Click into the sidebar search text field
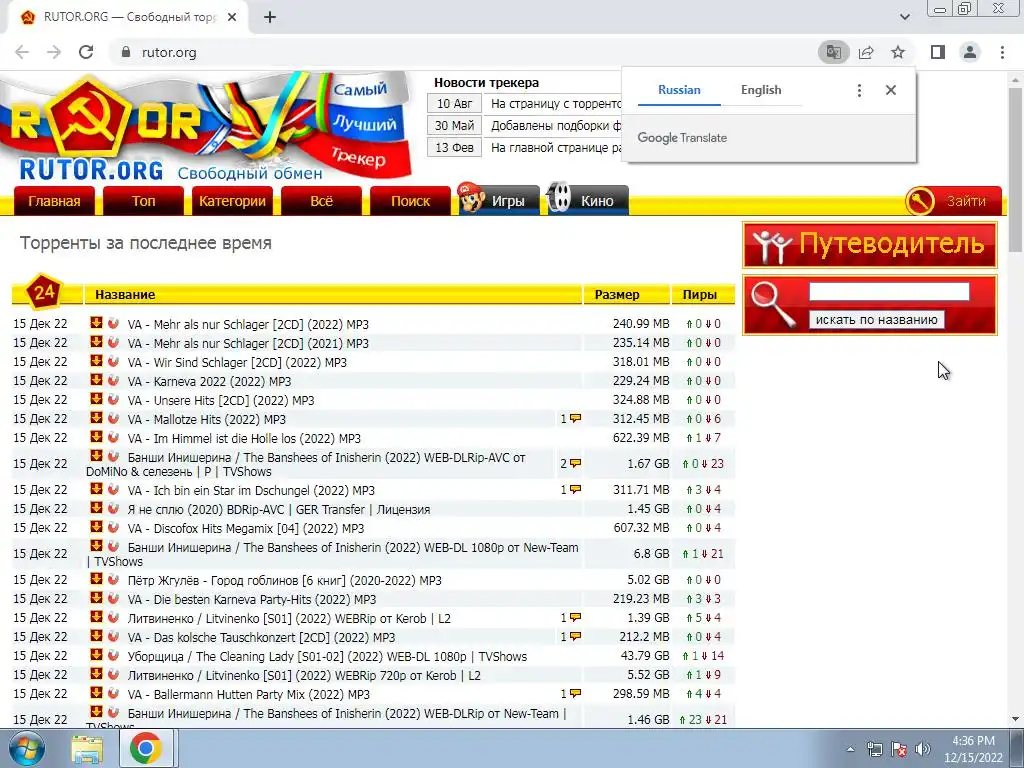Screen dimensions: 1024x768 click(x=889, y=292)
